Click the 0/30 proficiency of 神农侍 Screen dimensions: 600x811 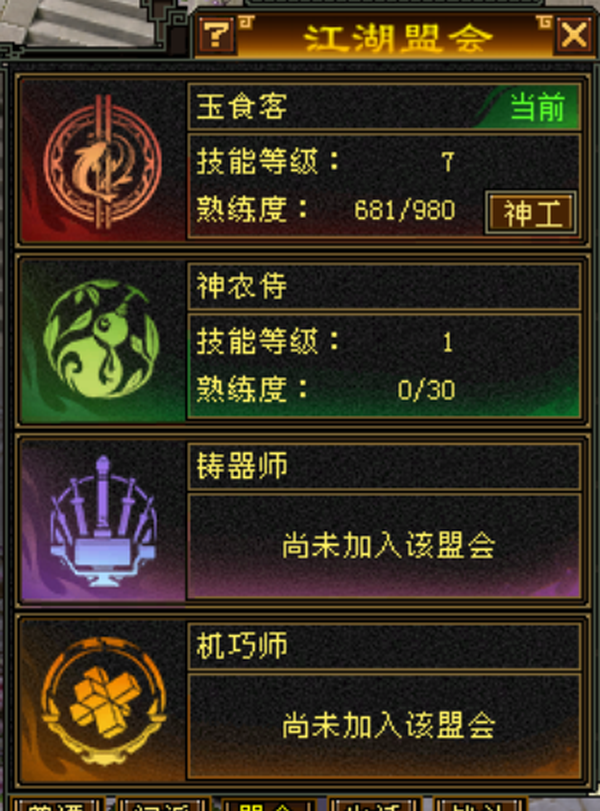426,391
